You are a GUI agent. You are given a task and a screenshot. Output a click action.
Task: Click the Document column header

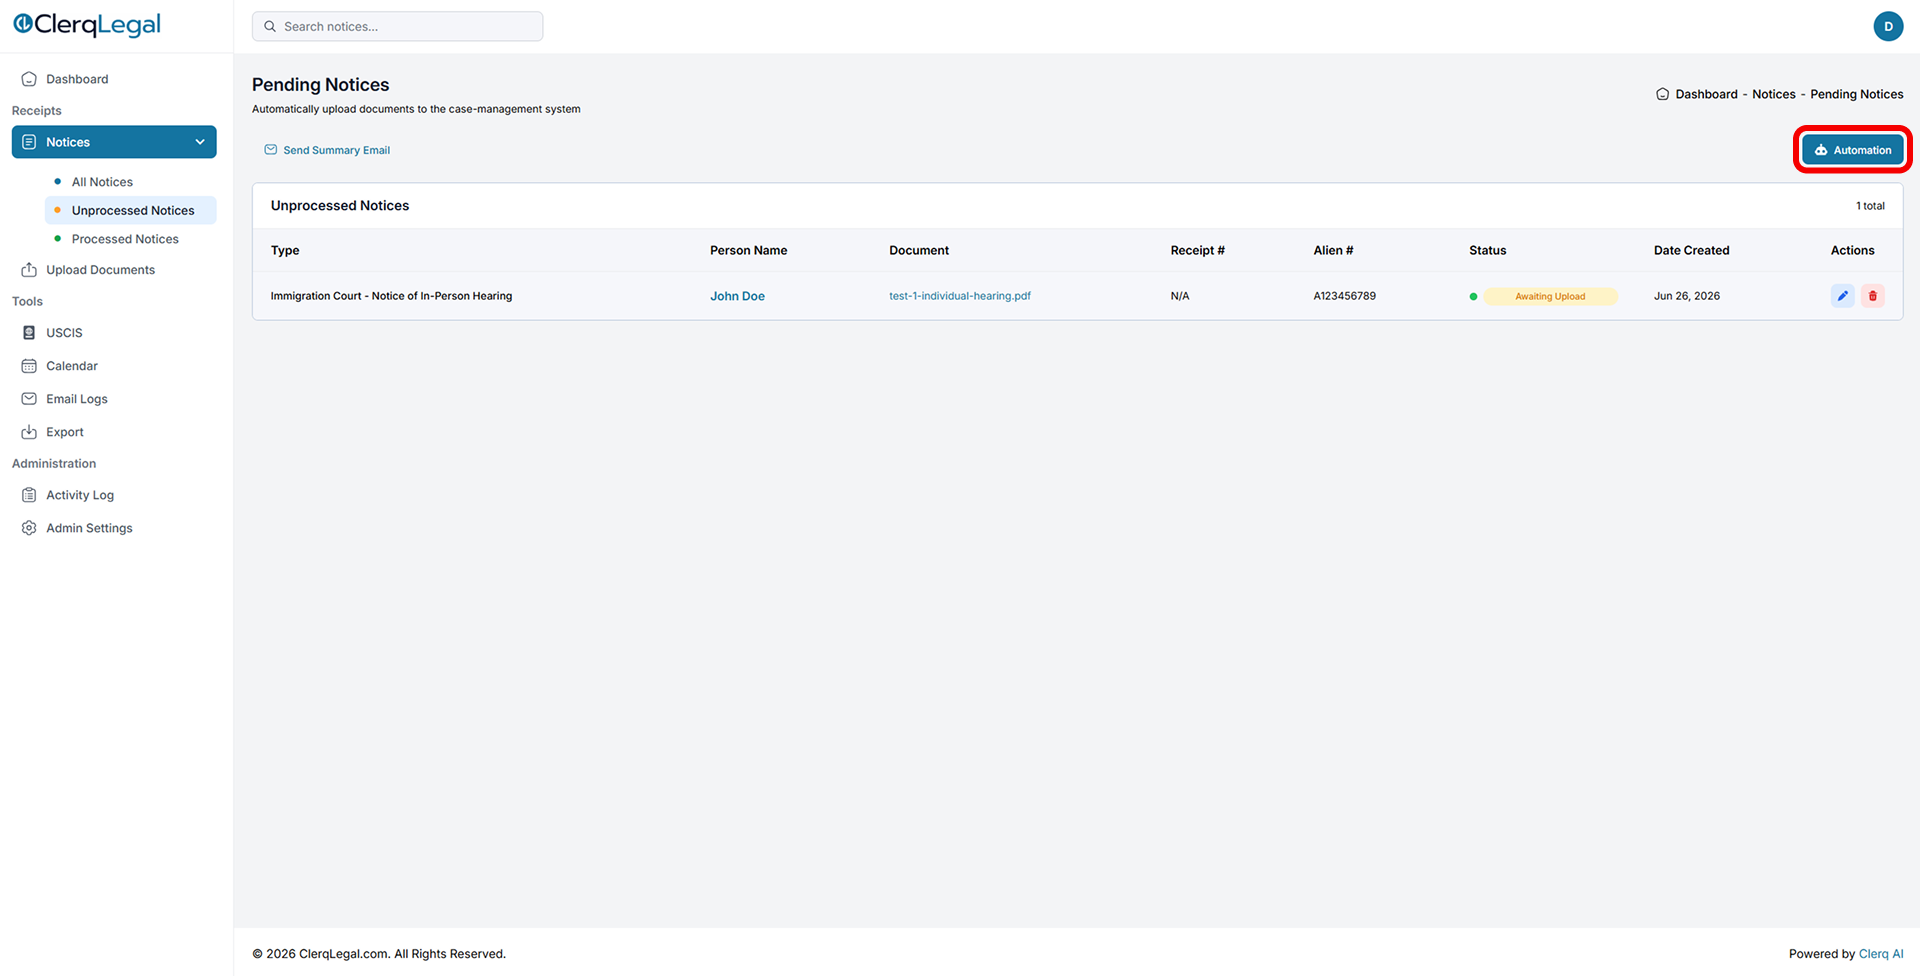919,251
